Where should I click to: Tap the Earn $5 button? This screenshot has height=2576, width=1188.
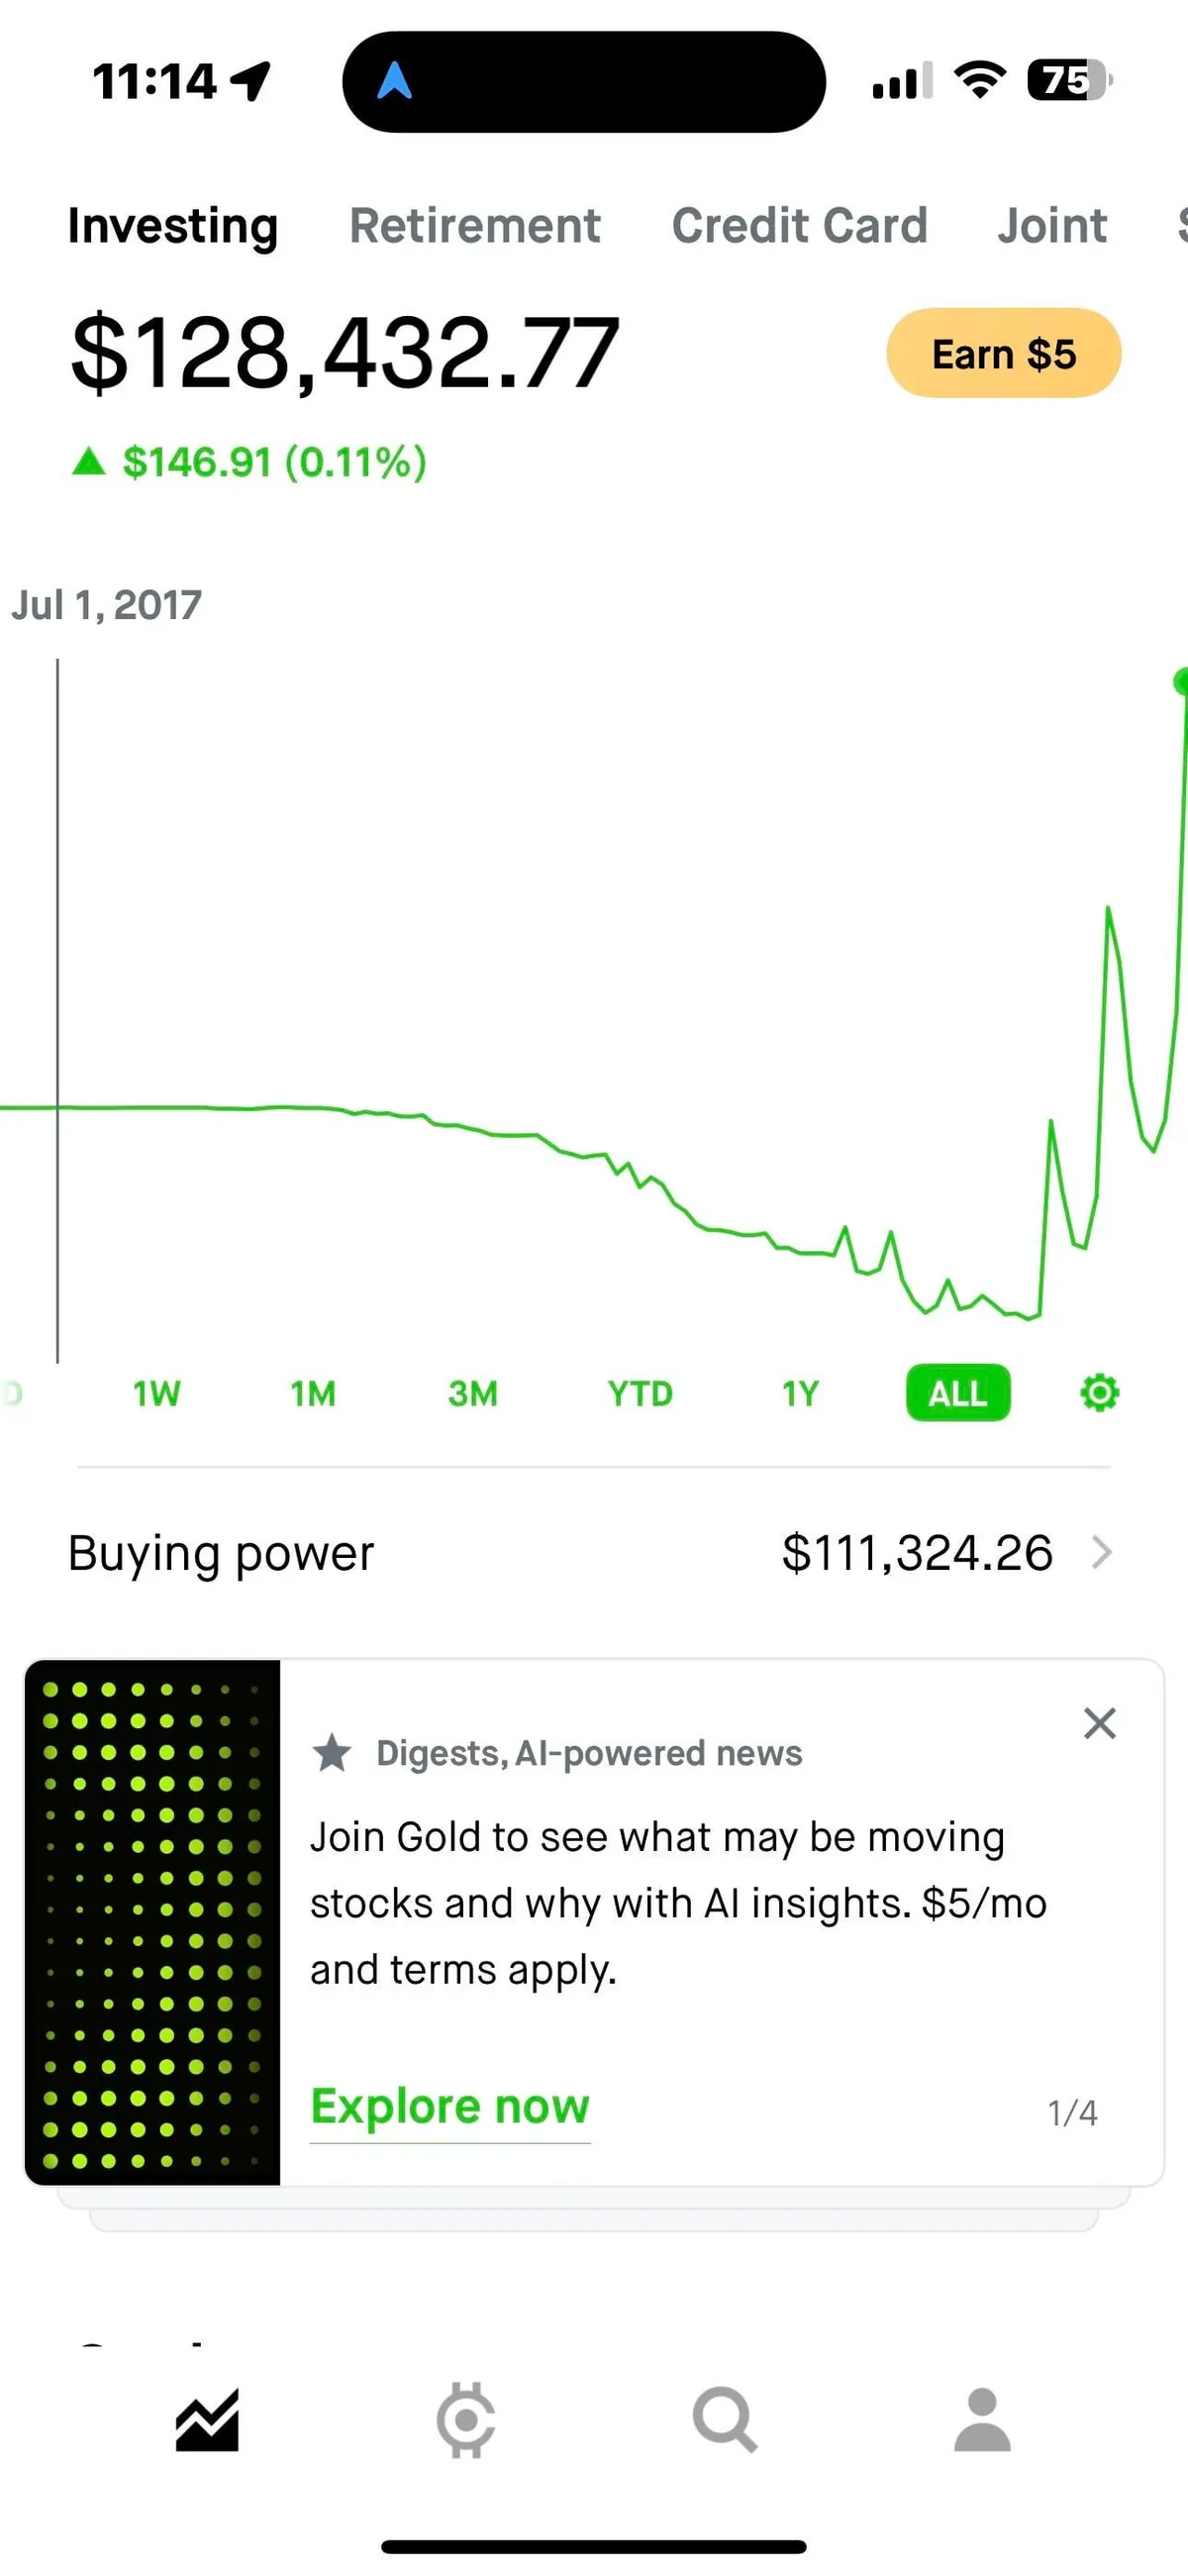(x=1003, y=354)
